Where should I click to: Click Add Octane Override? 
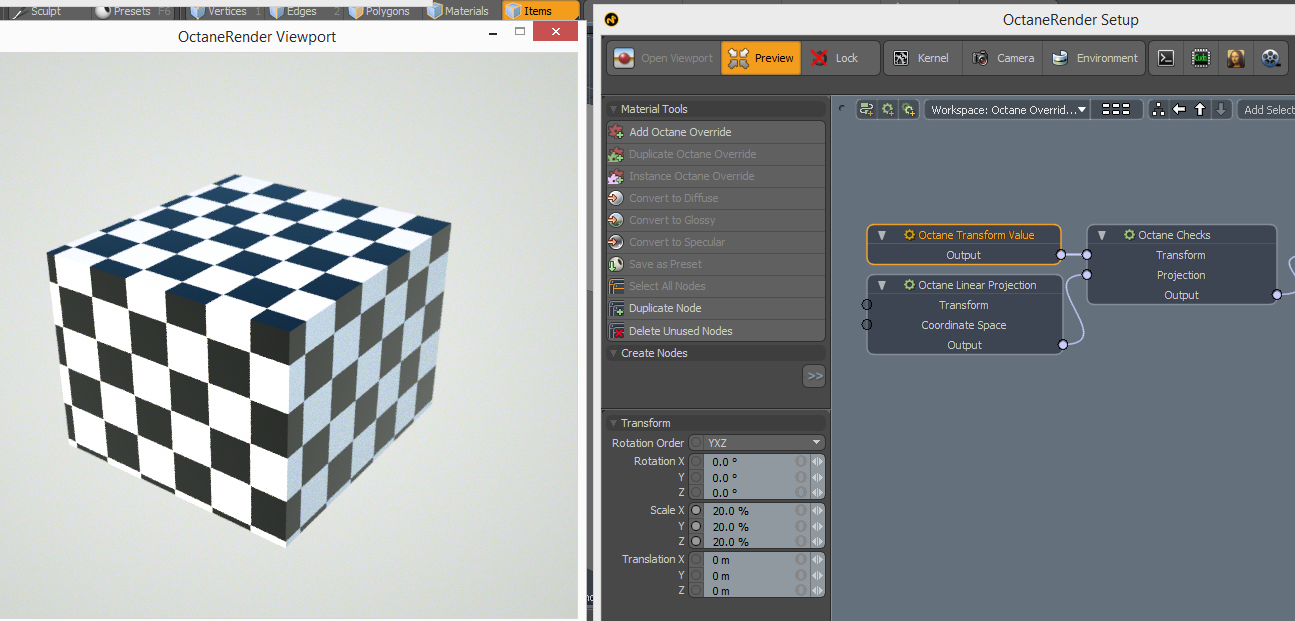716,132
